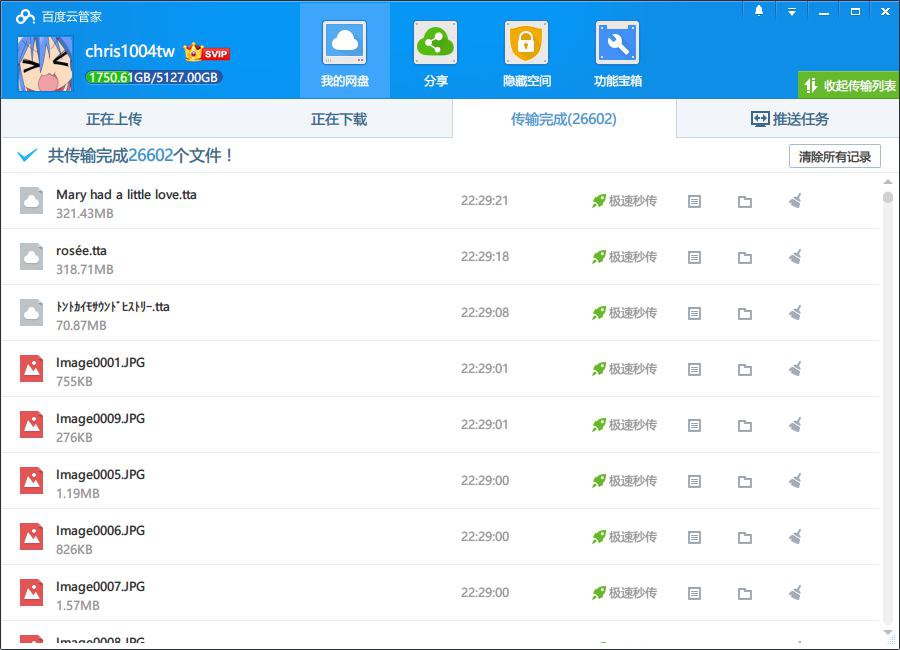
Task: Open title bar dropdown menu arrow
Action: pyautogui.click(x=791, y=11)
